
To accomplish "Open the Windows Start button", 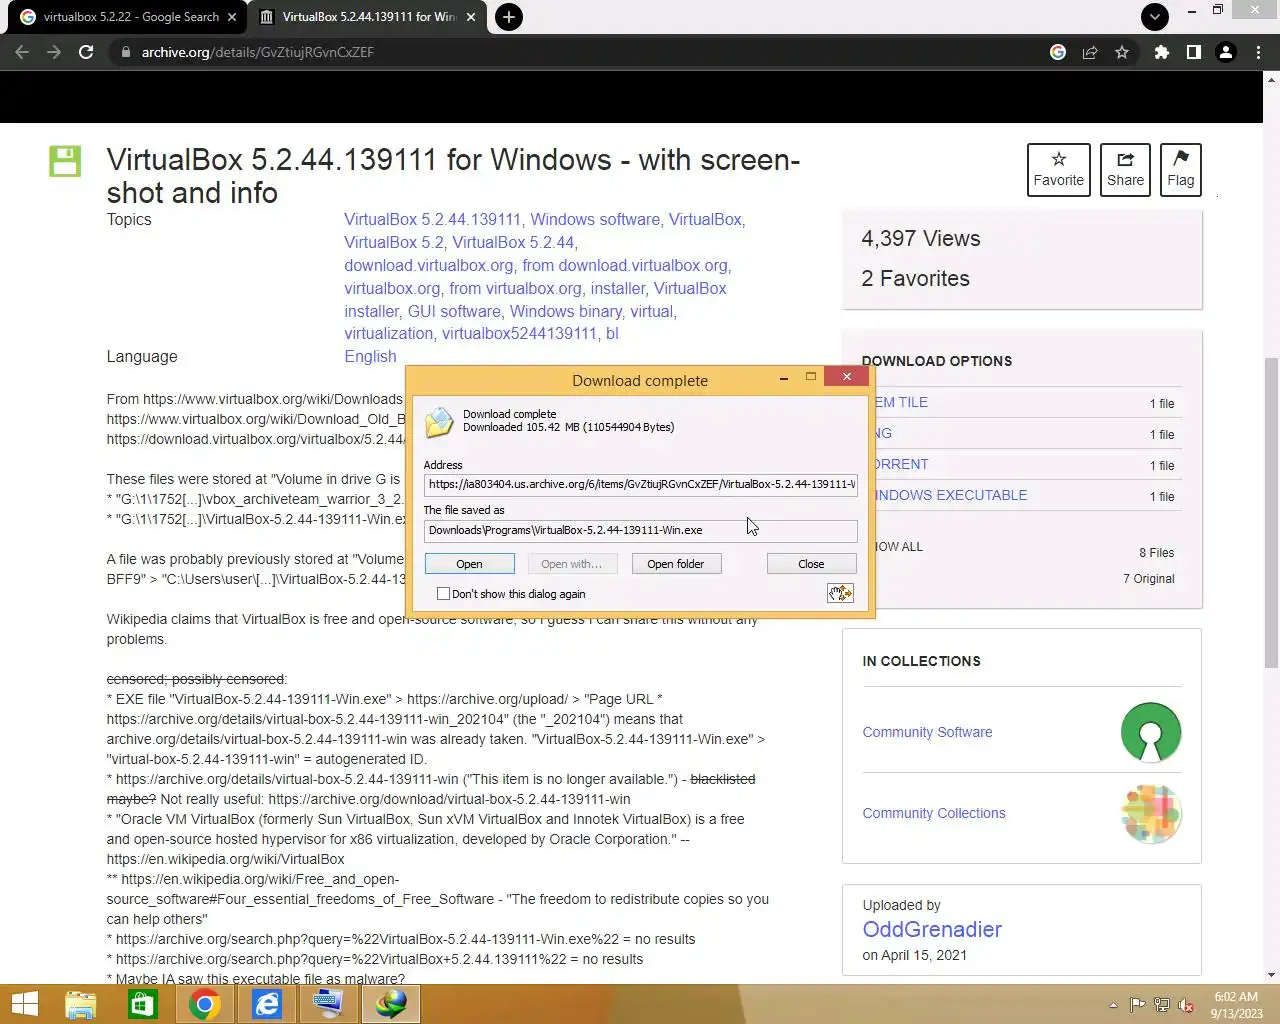I will coord(24,1004).
